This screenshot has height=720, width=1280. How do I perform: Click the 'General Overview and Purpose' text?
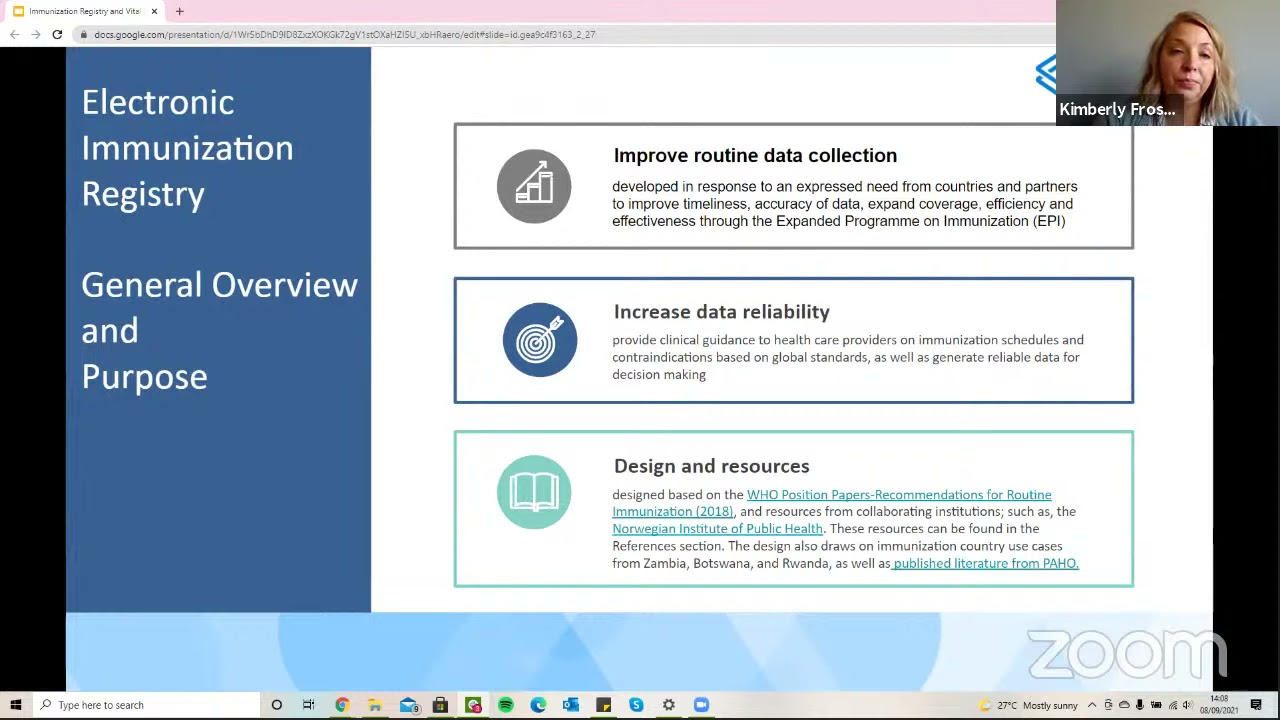pyautogui.click(x=219, y=331)
